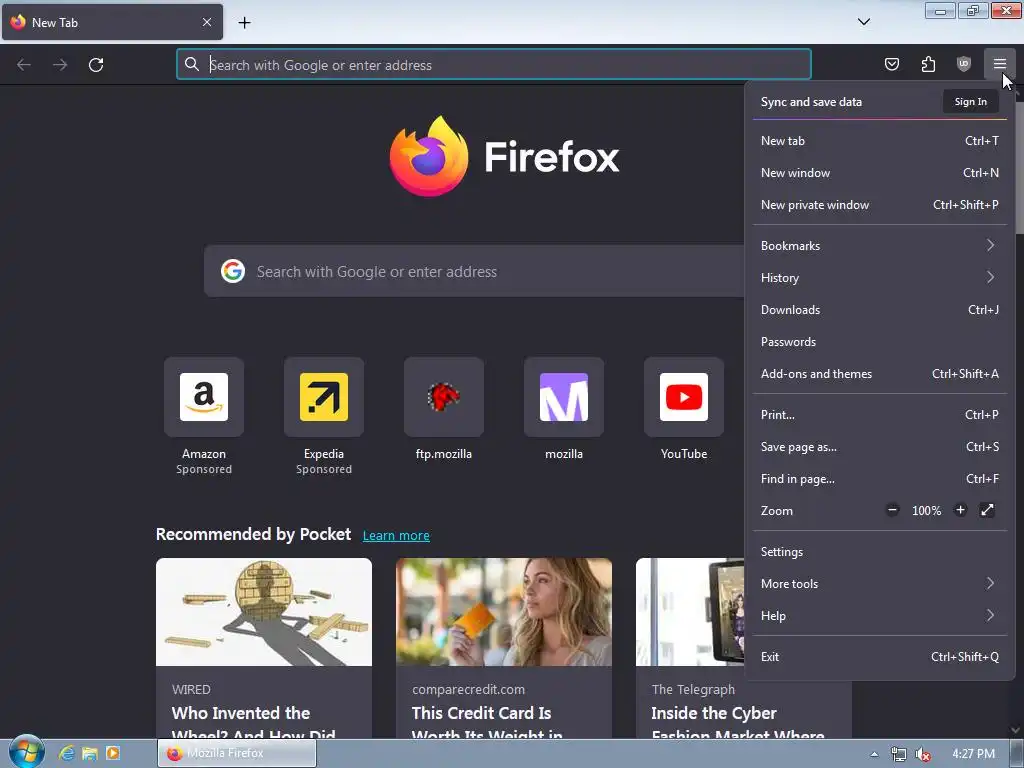The height and width of the screenshot is (768, 1024).
Task: Click the forward arrow button
Action: pos(60,65)
